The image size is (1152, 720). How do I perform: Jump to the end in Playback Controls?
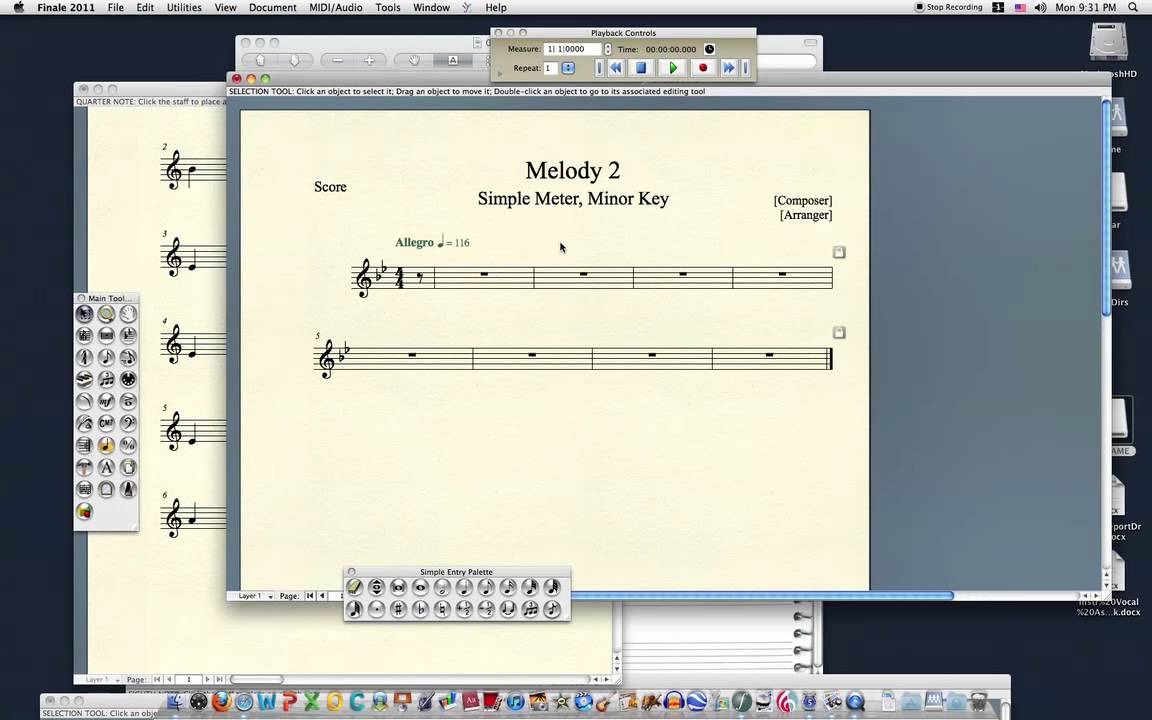pyautogui.click(x=746, y=68)
